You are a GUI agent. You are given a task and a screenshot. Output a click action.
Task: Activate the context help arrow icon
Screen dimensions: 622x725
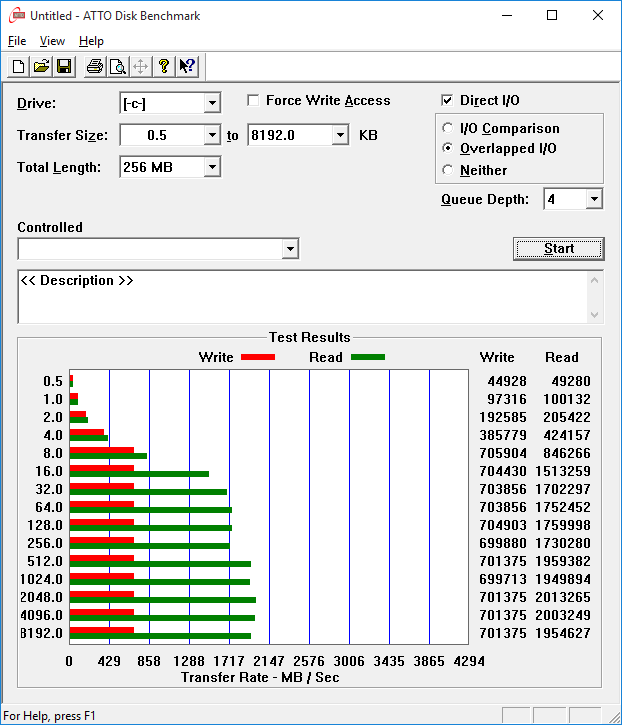tap(187, 67)
